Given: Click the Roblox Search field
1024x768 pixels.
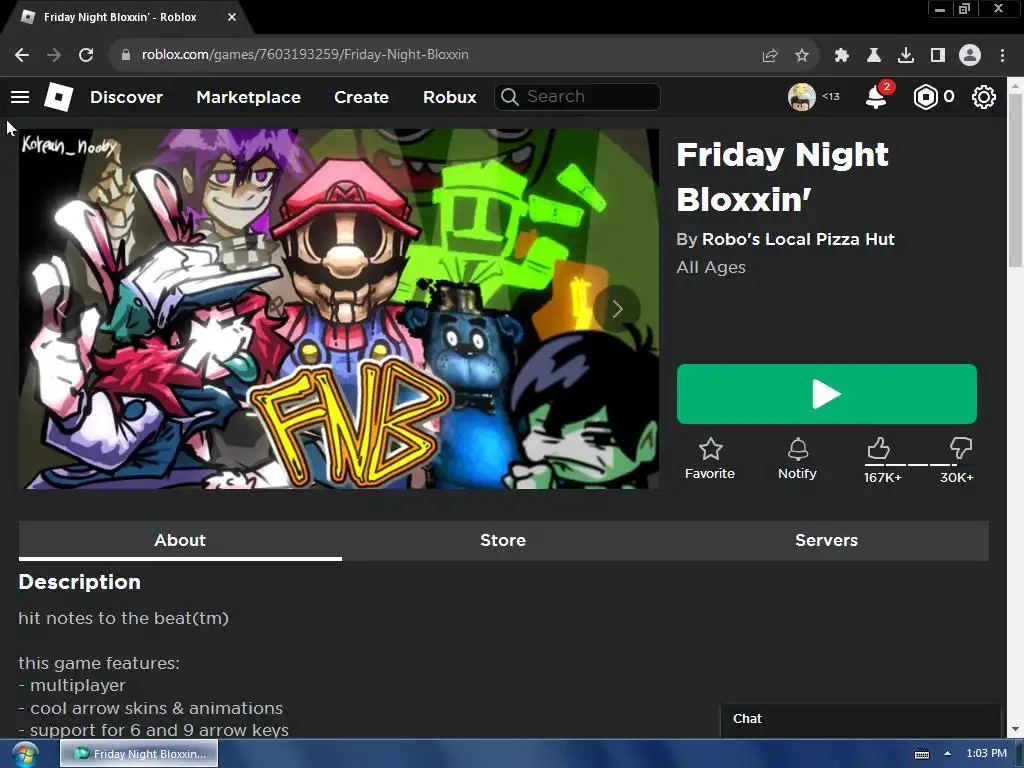Looking at the screenshot, I should tap(577, 97).
